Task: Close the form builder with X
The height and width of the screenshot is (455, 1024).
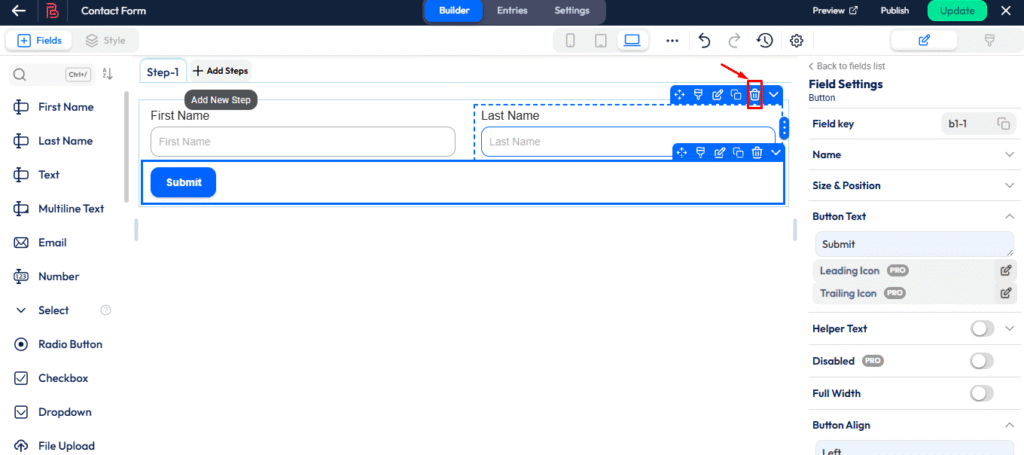Action: pos(1005,10)
